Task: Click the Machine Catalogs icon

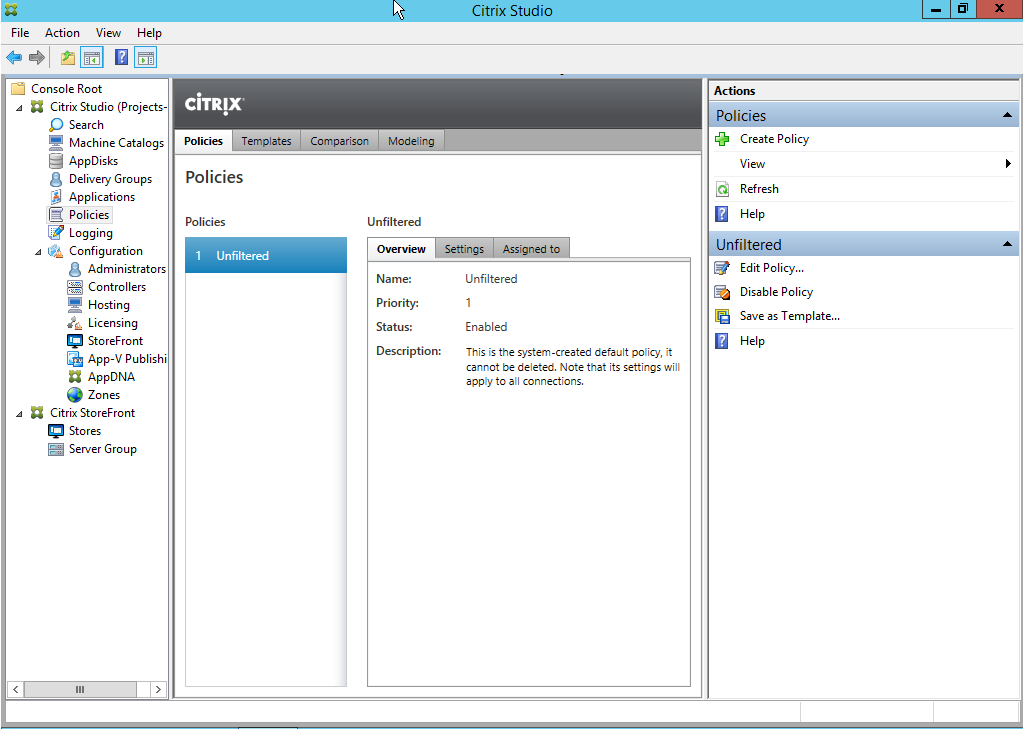Action: [x=57, y=142]
